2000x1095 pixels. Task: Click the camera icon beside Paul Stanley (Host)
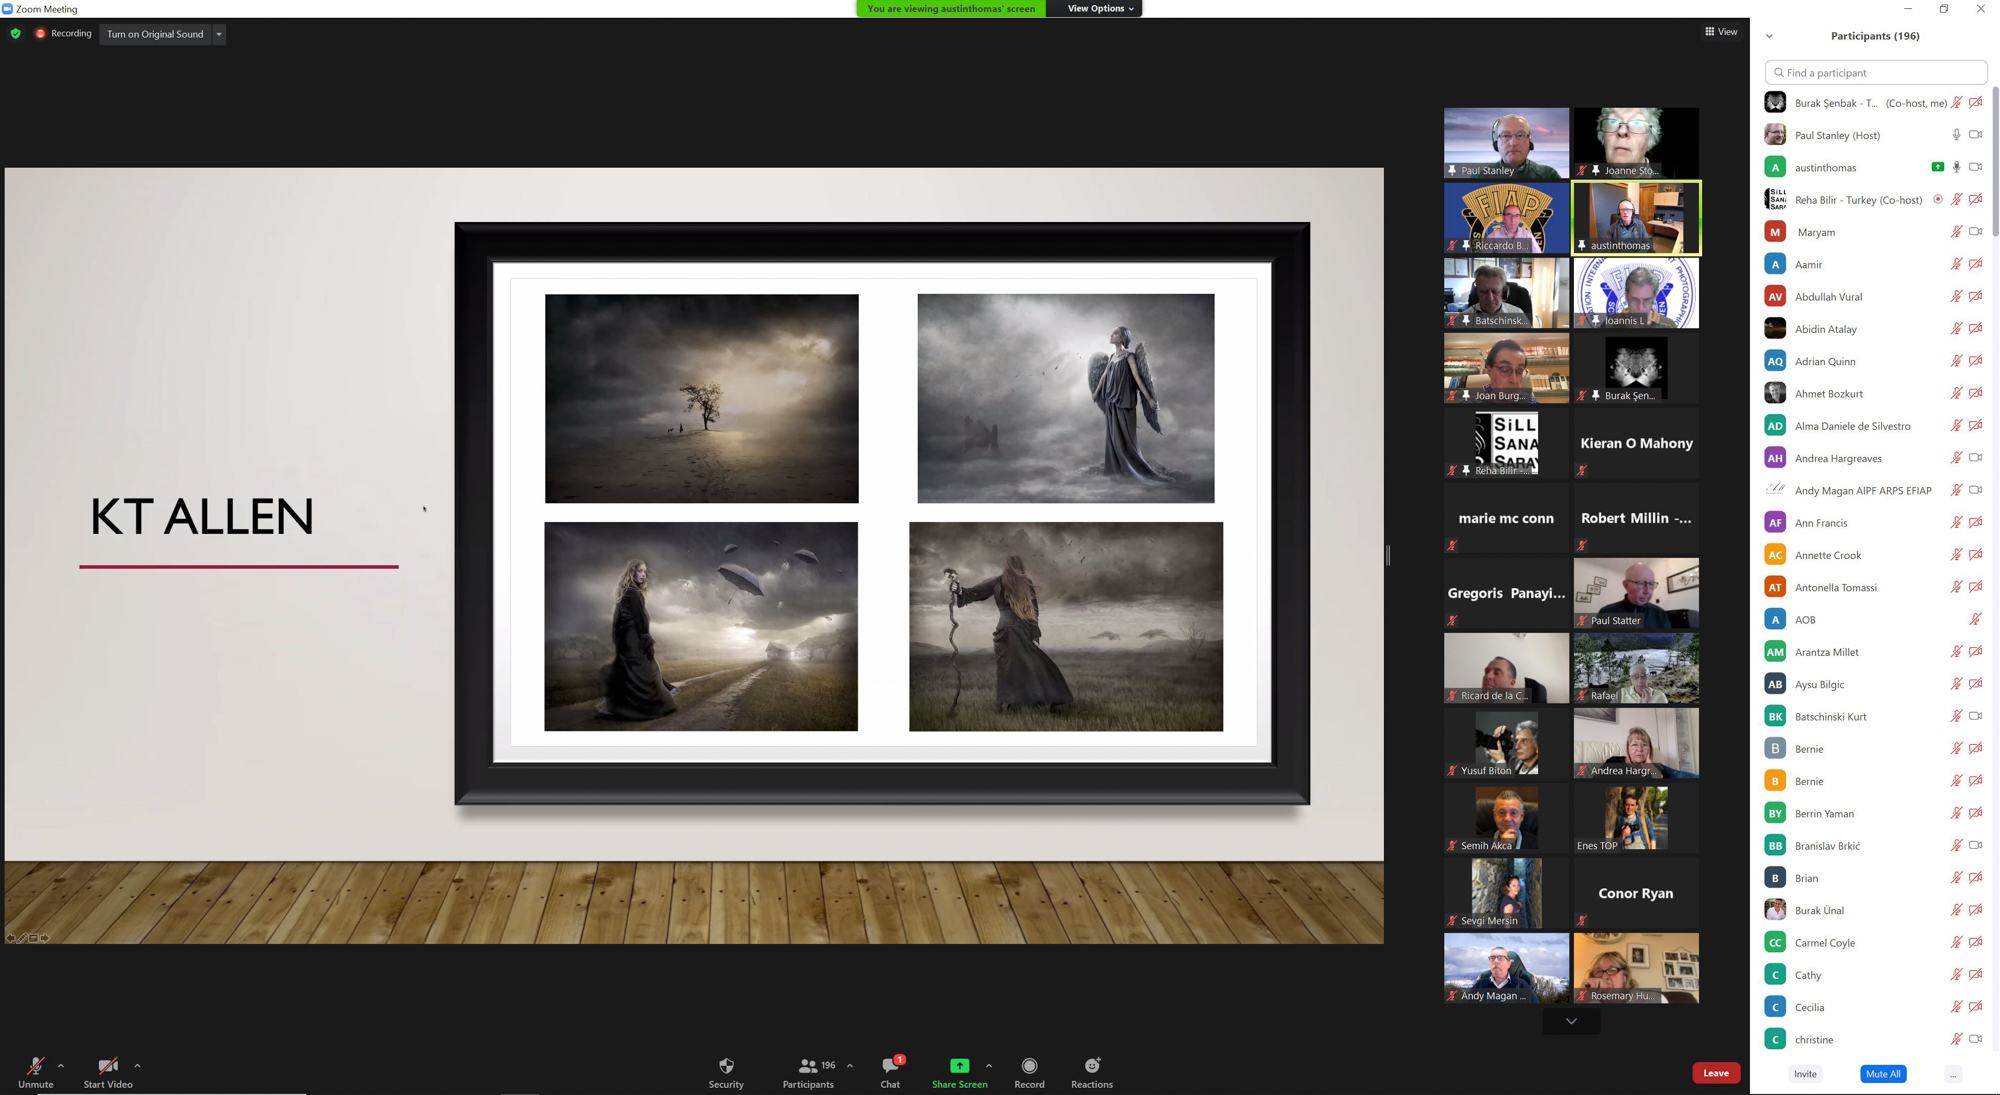coord(1976,135)
